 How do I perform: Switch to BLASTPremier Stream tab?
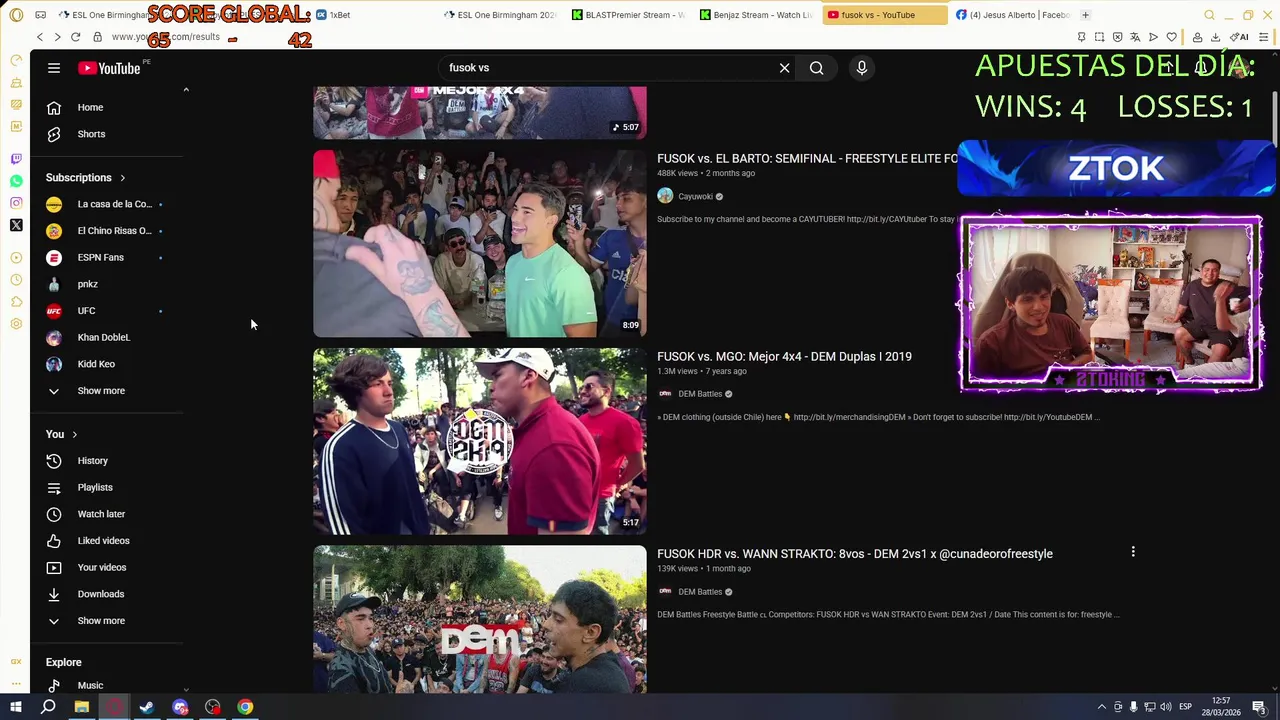pyautogui.click(x=630, y=15)
